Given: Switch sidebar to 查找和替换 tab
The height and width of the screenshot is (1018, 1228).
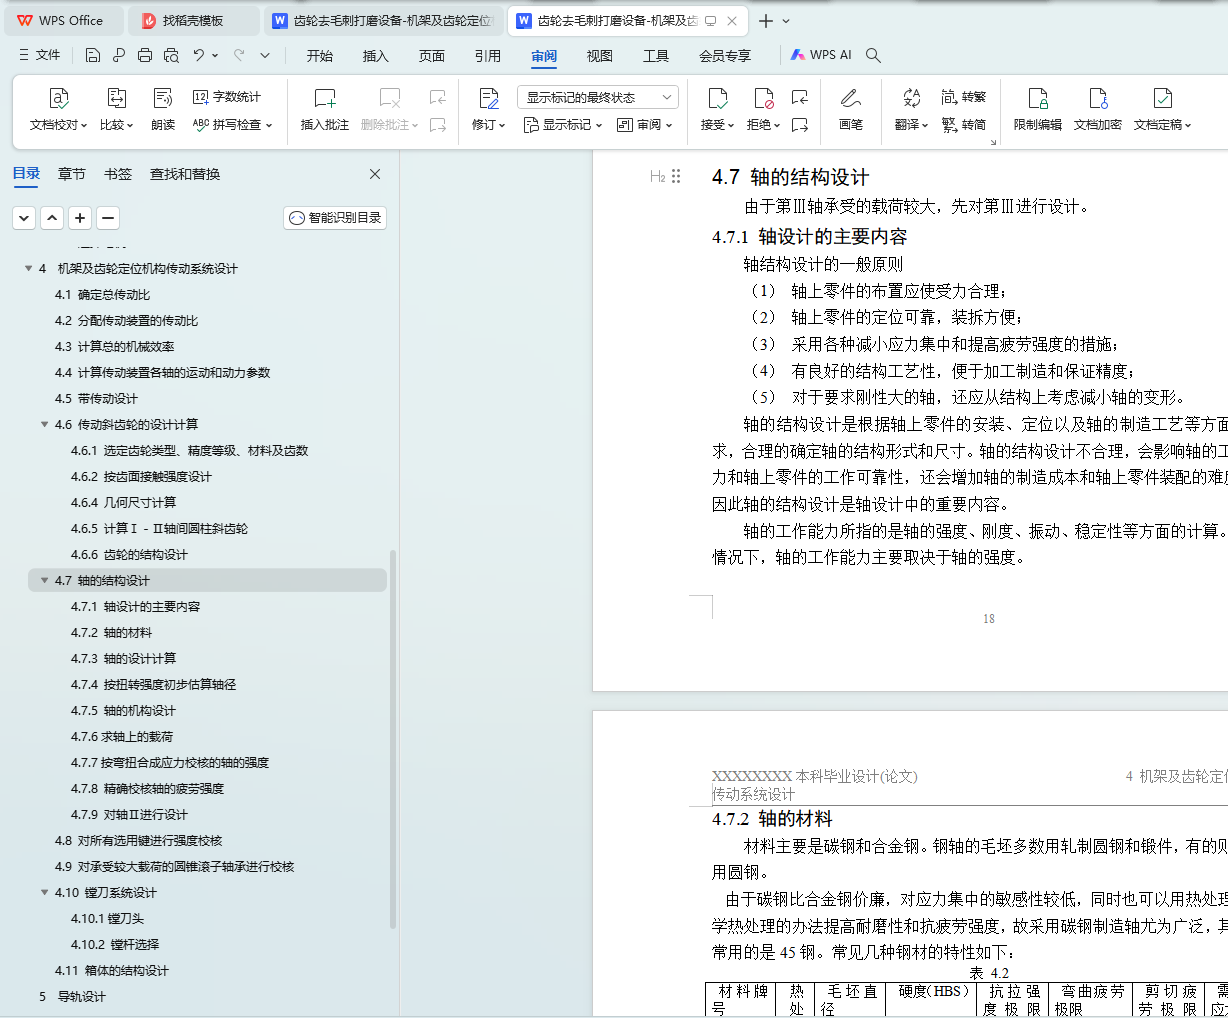Looking at the screenshot, I should (185, 174).
